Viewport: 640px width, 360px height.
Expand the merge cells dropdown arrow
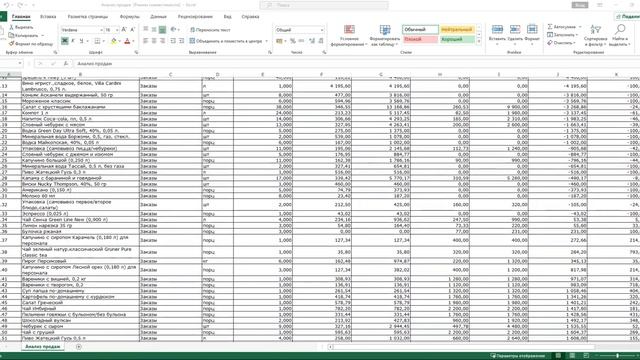pos(267,41)
